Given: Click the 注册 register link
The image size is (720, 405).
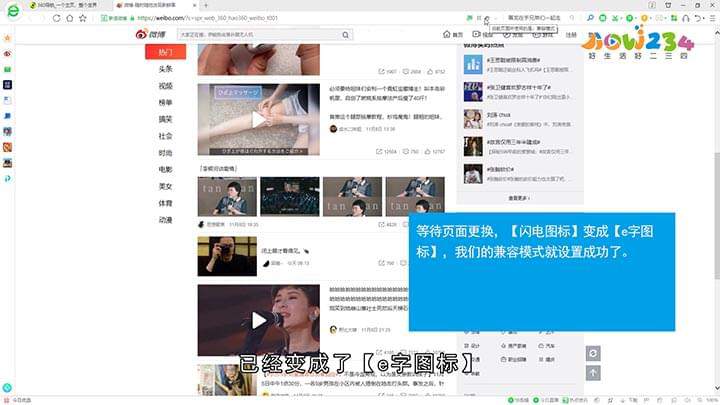Looking at the screenshot, I should (571, 34).
